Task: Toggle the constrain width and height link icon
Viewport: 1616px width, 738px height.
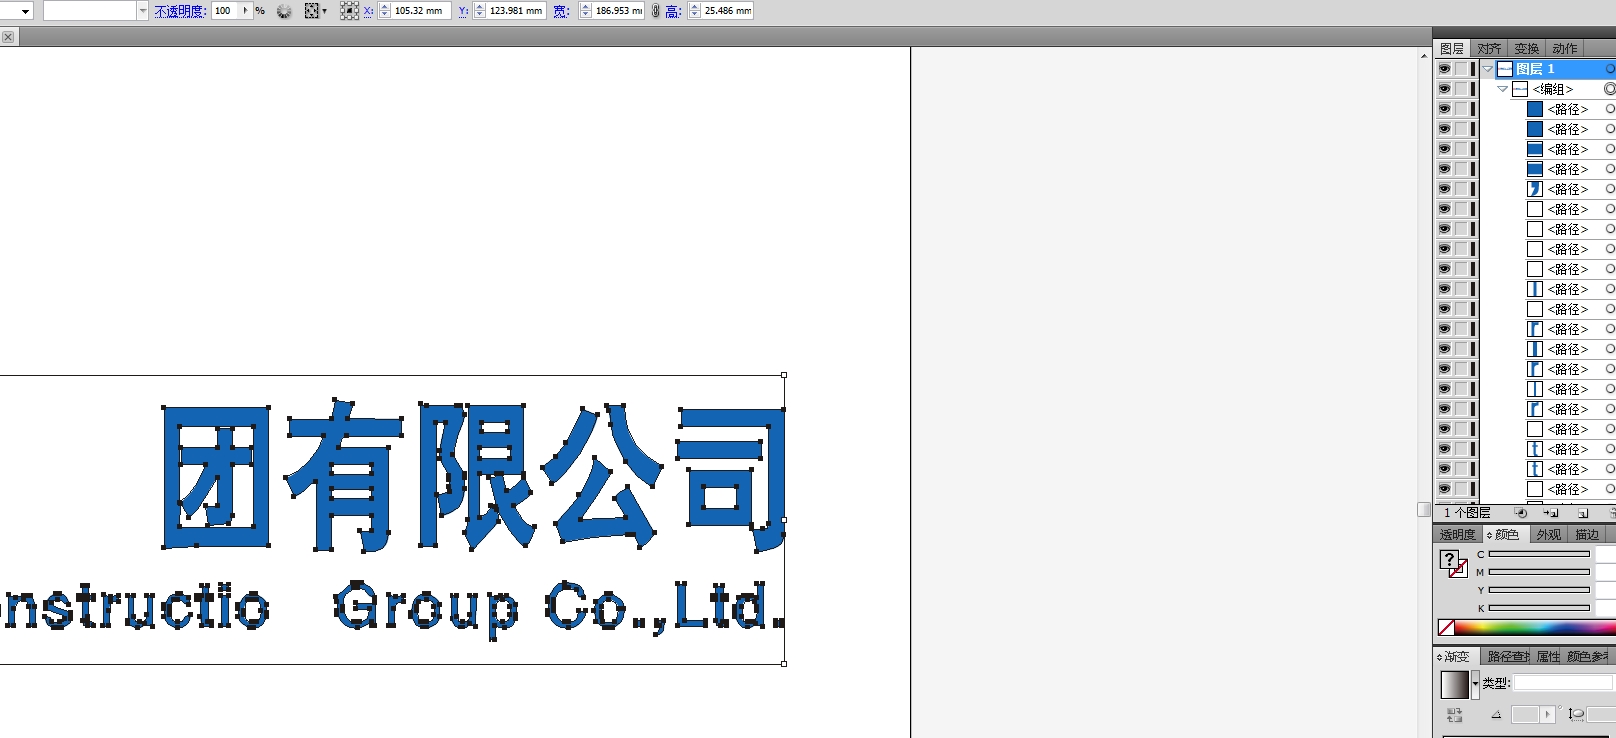Action: click(656, 11)
